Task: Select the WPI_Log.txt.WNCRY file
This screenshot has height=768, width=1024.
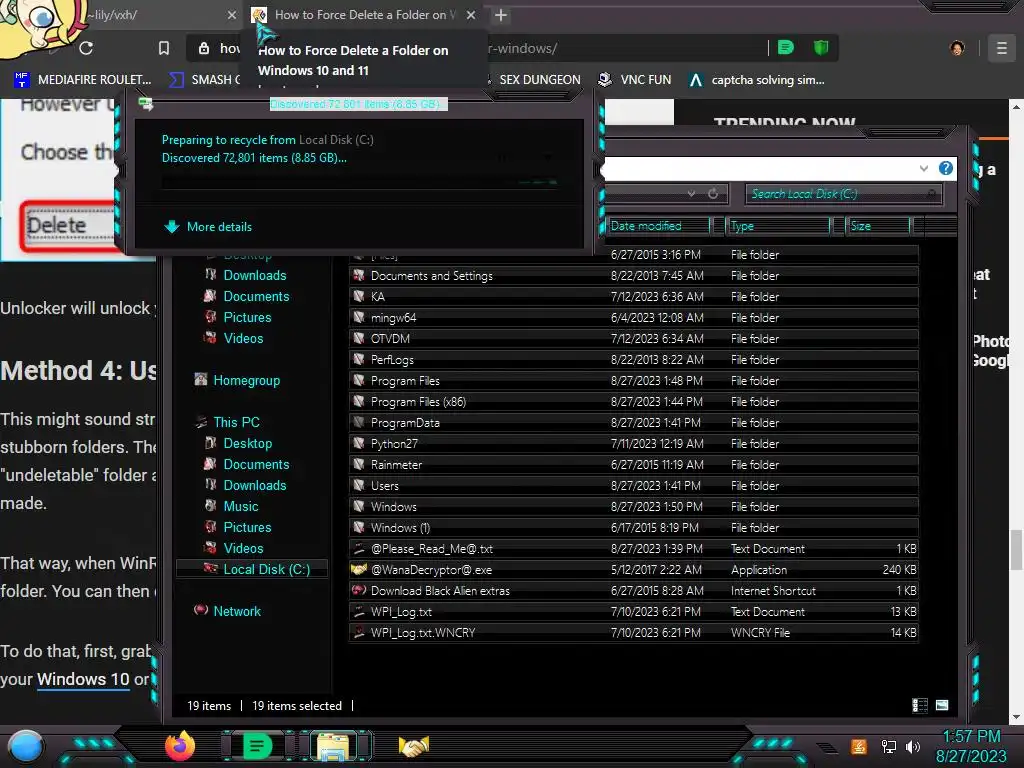Action: [633, 633]
